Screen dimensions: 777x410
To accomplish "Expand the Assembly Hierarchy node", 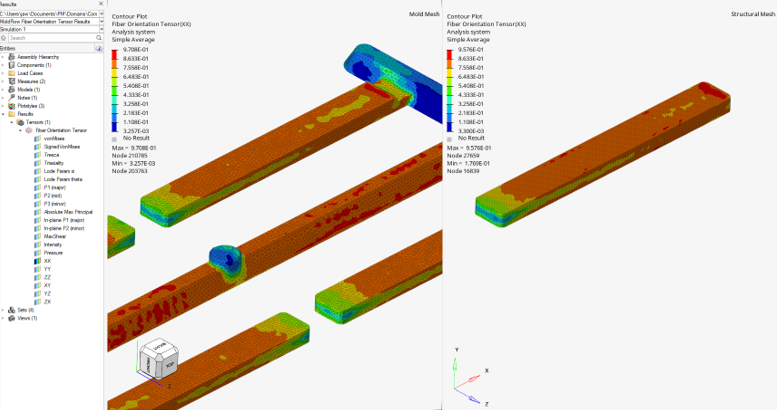I will (x=3, y=57).
